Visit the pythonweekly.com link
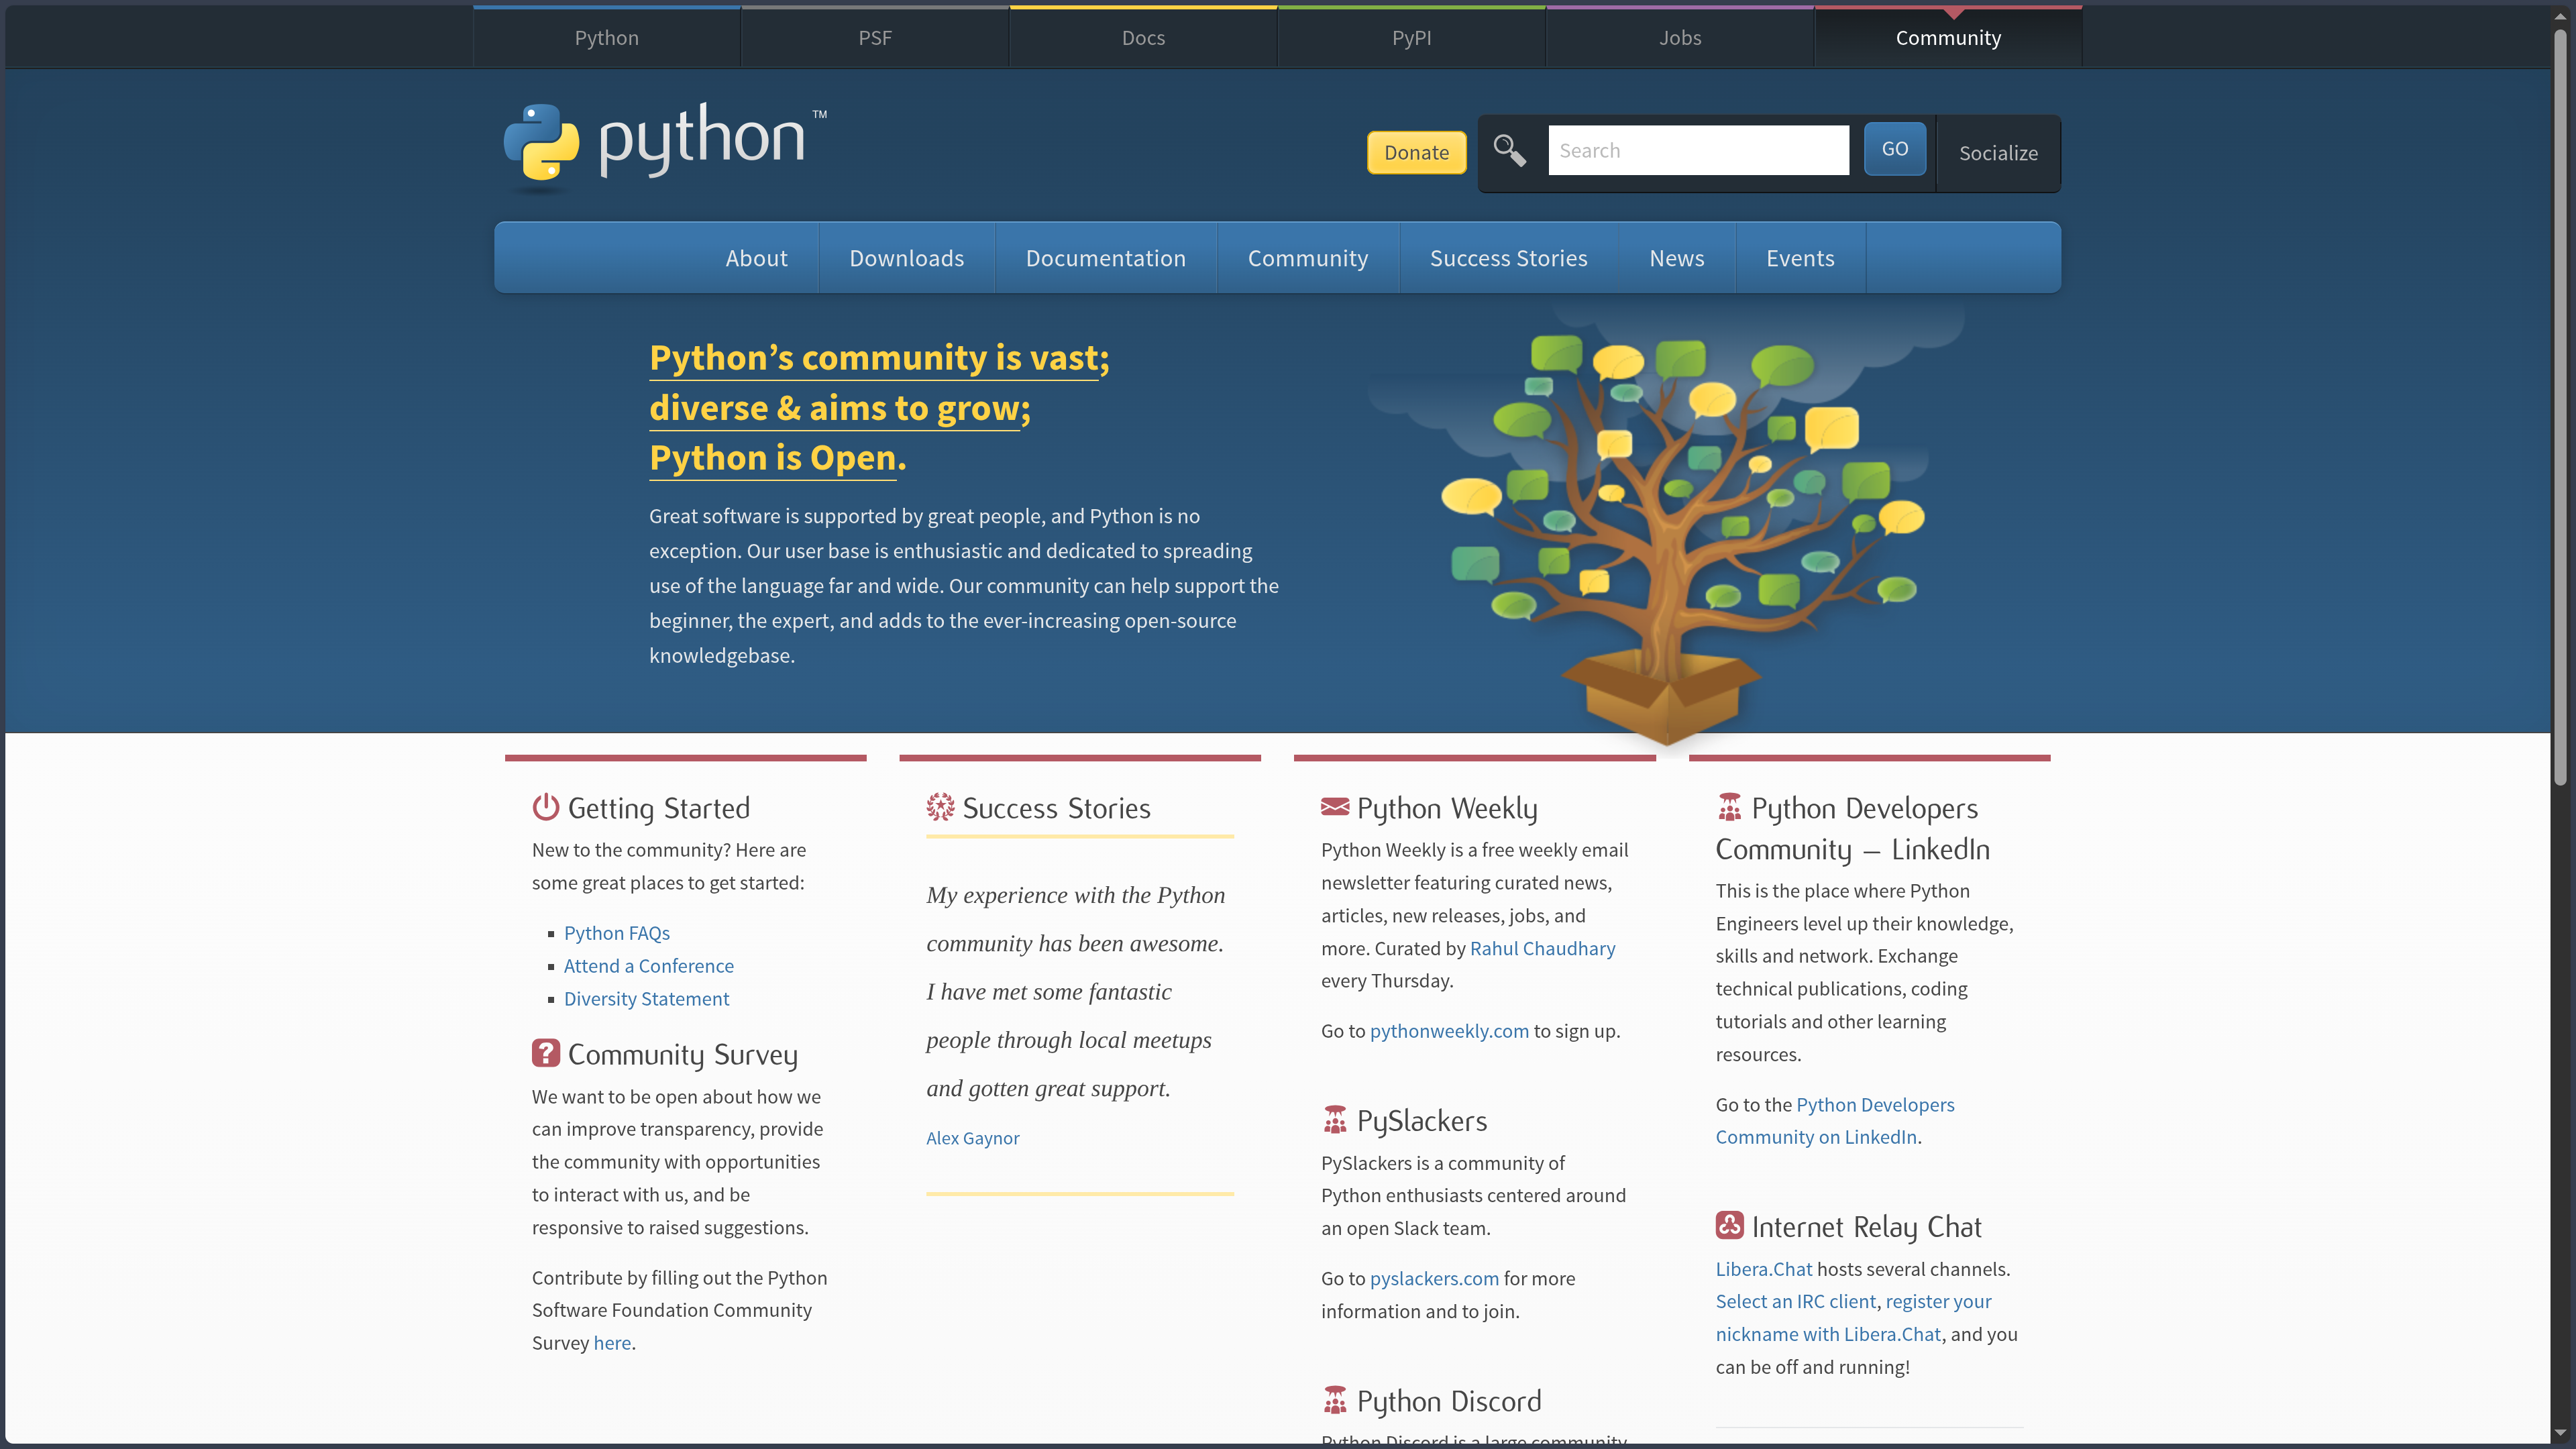Image resolution: width=2576 pixels, height=1449 pixels. click(x=1449, y=1030)
